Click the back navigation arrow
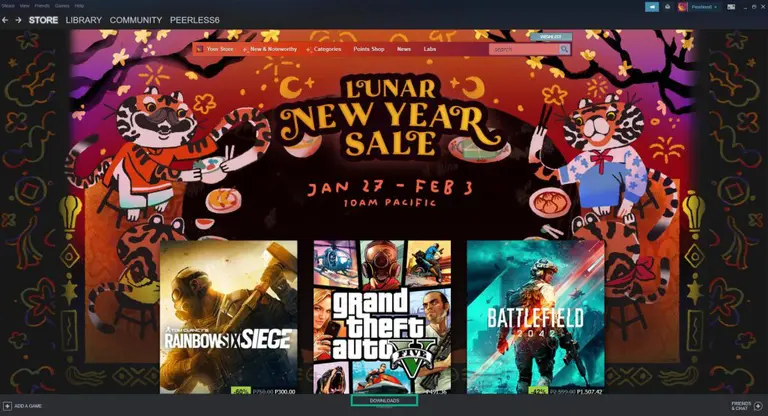This screenshot has height=416, width=768. (5, 20)
